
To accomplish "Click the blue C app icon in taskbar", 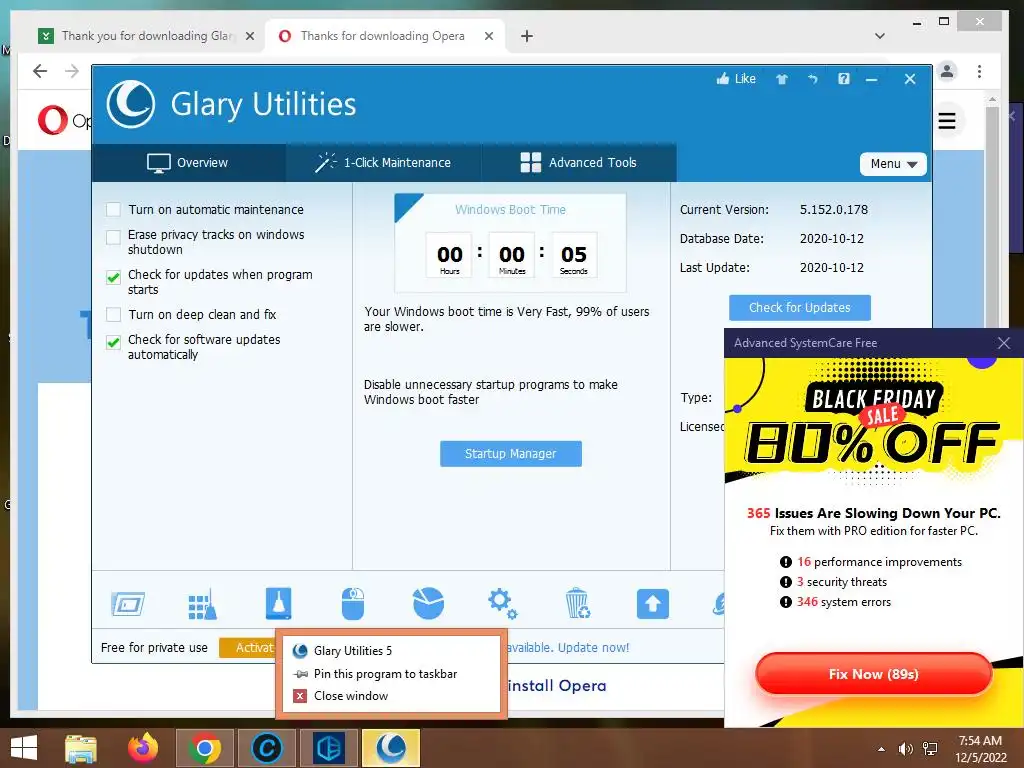I will (x=266, y=748).
